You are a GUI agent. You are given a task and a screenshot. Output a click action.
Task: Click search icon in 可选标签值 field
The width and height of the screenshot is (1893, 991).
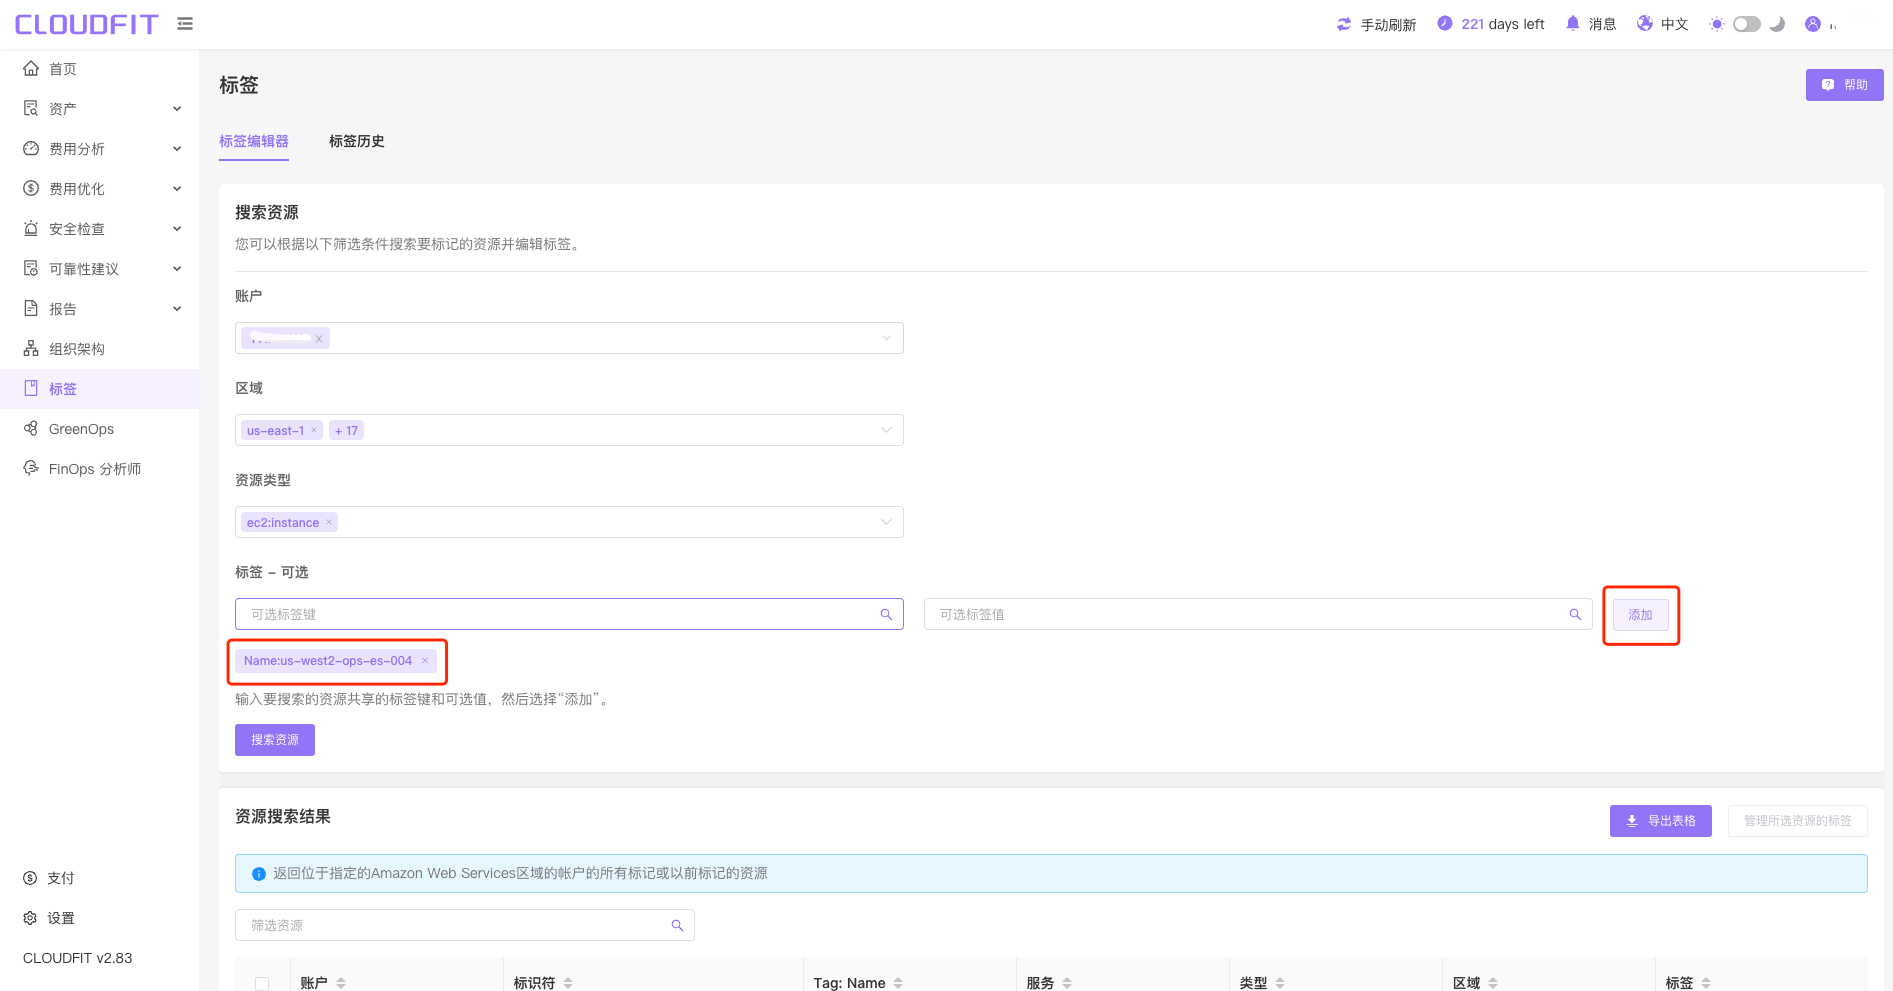[x=1575, y=614]
